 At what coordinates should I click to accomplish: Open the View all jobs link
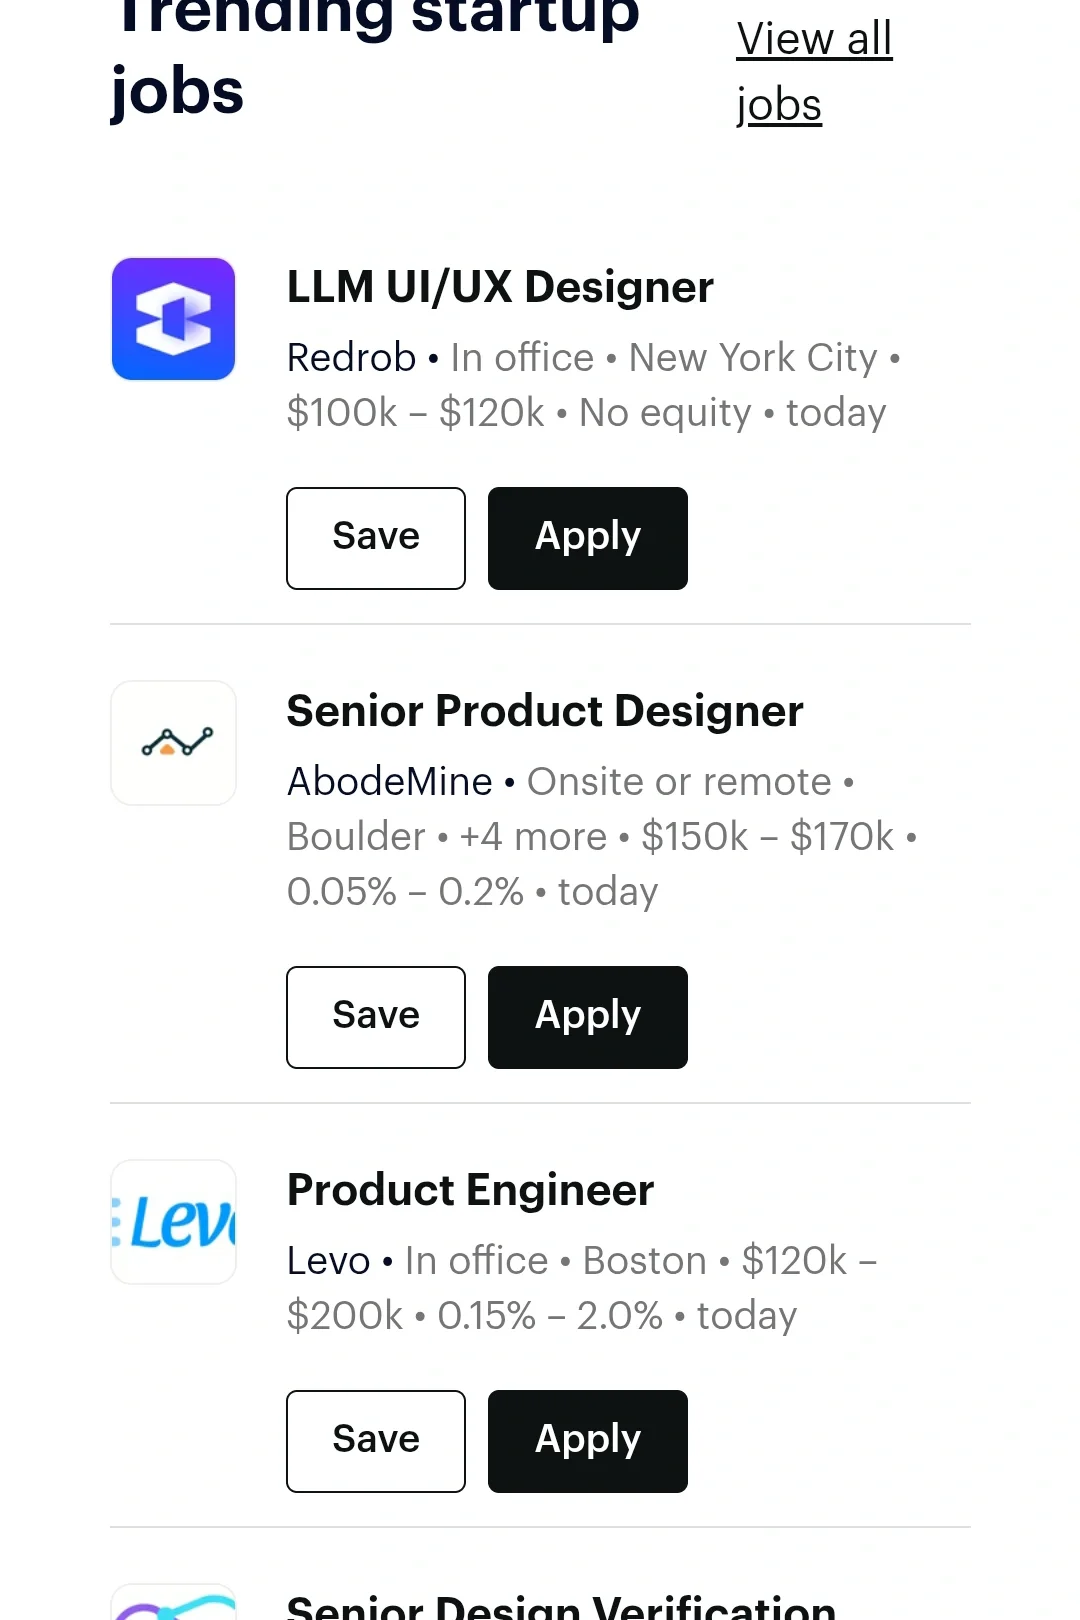point(813,72)
